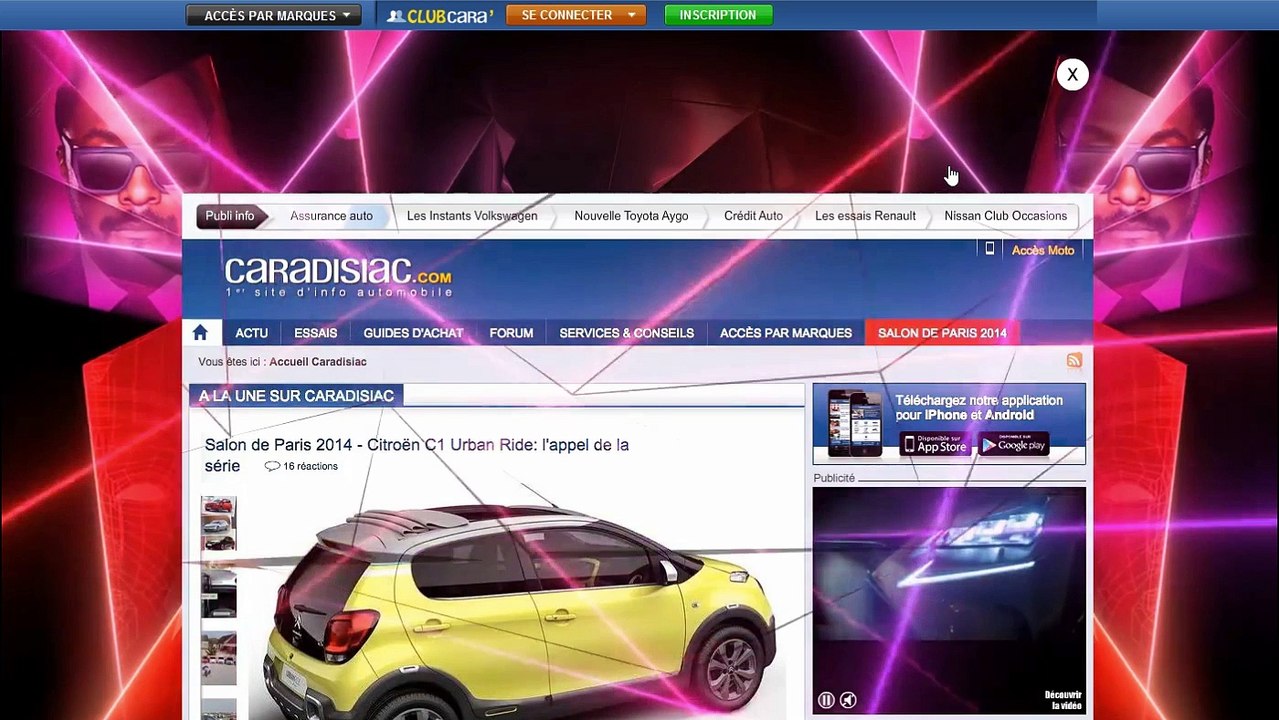Viewport: 1279px width, 720px height.
Task: Open the Crédit Auto link
Action: click(x=753, y=216)
